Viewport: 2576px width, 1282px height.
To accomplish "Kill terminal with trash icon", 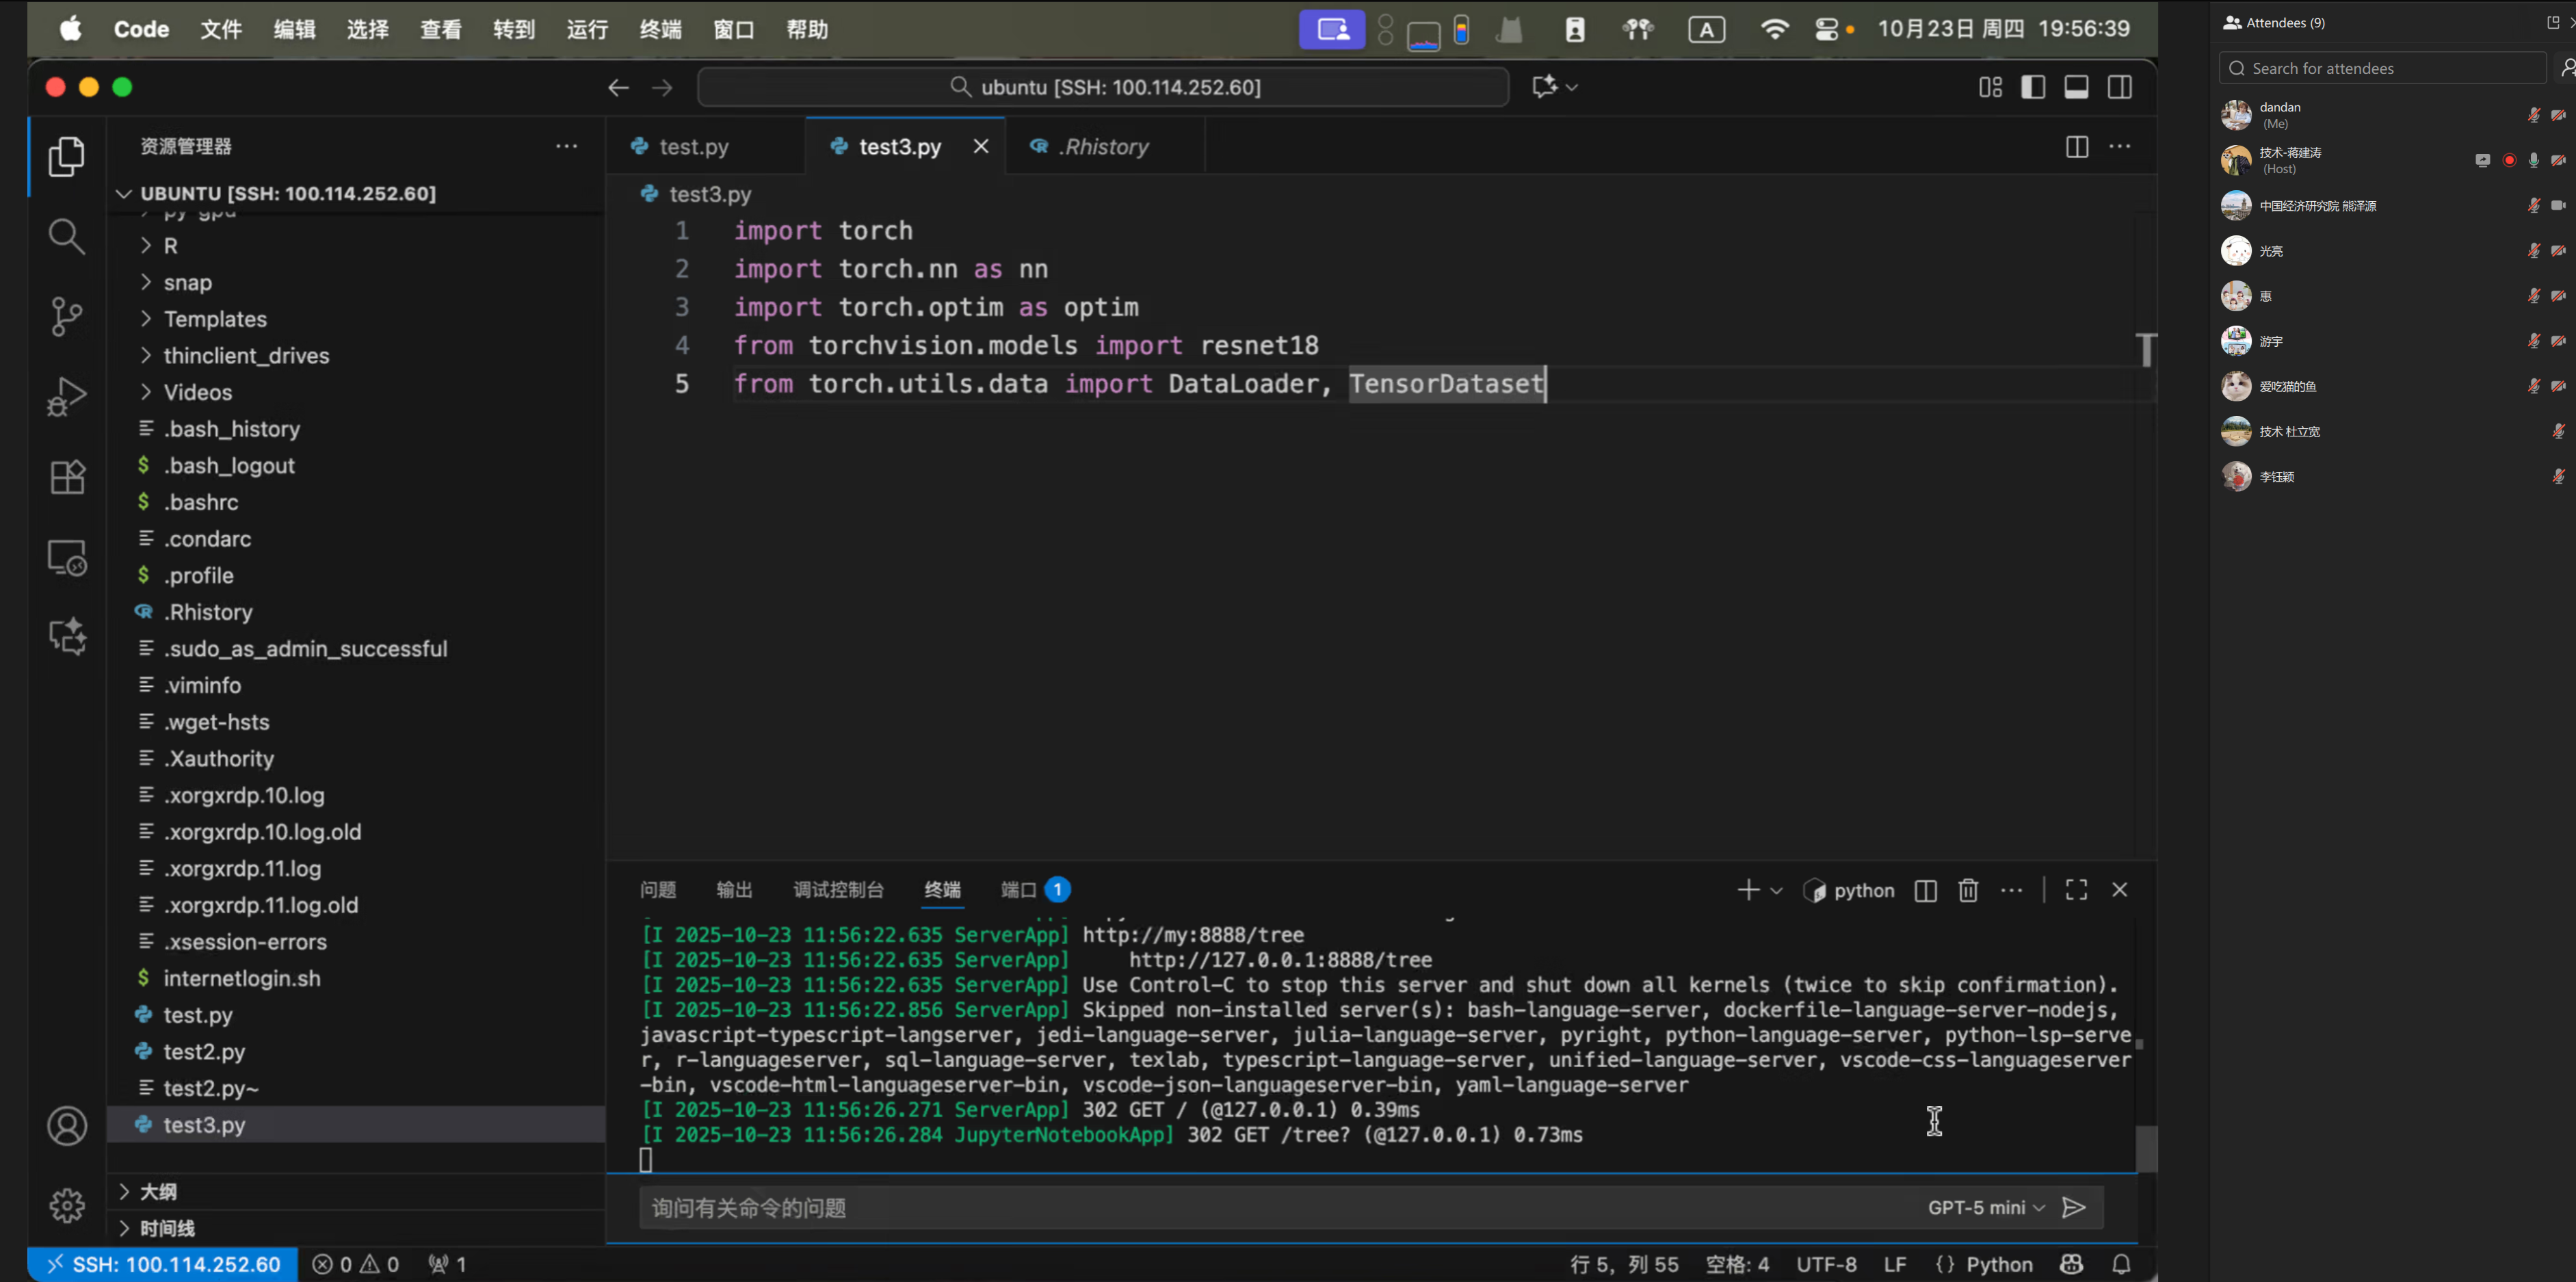I will click(x=1967, y=890).
